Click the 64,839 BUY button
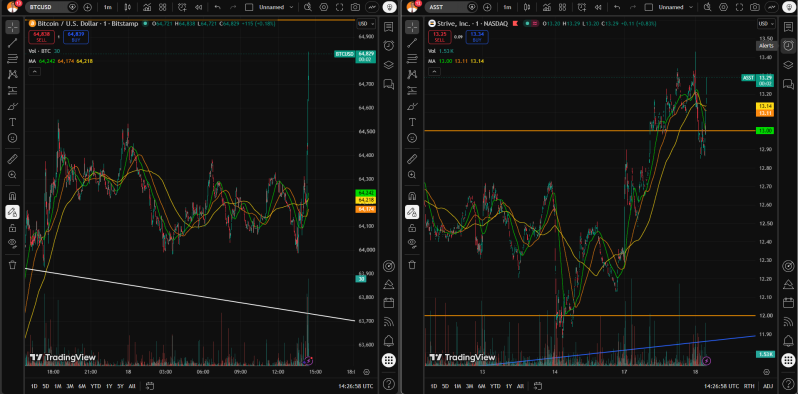The image size is (798, 394). click(x=77, y=37)
